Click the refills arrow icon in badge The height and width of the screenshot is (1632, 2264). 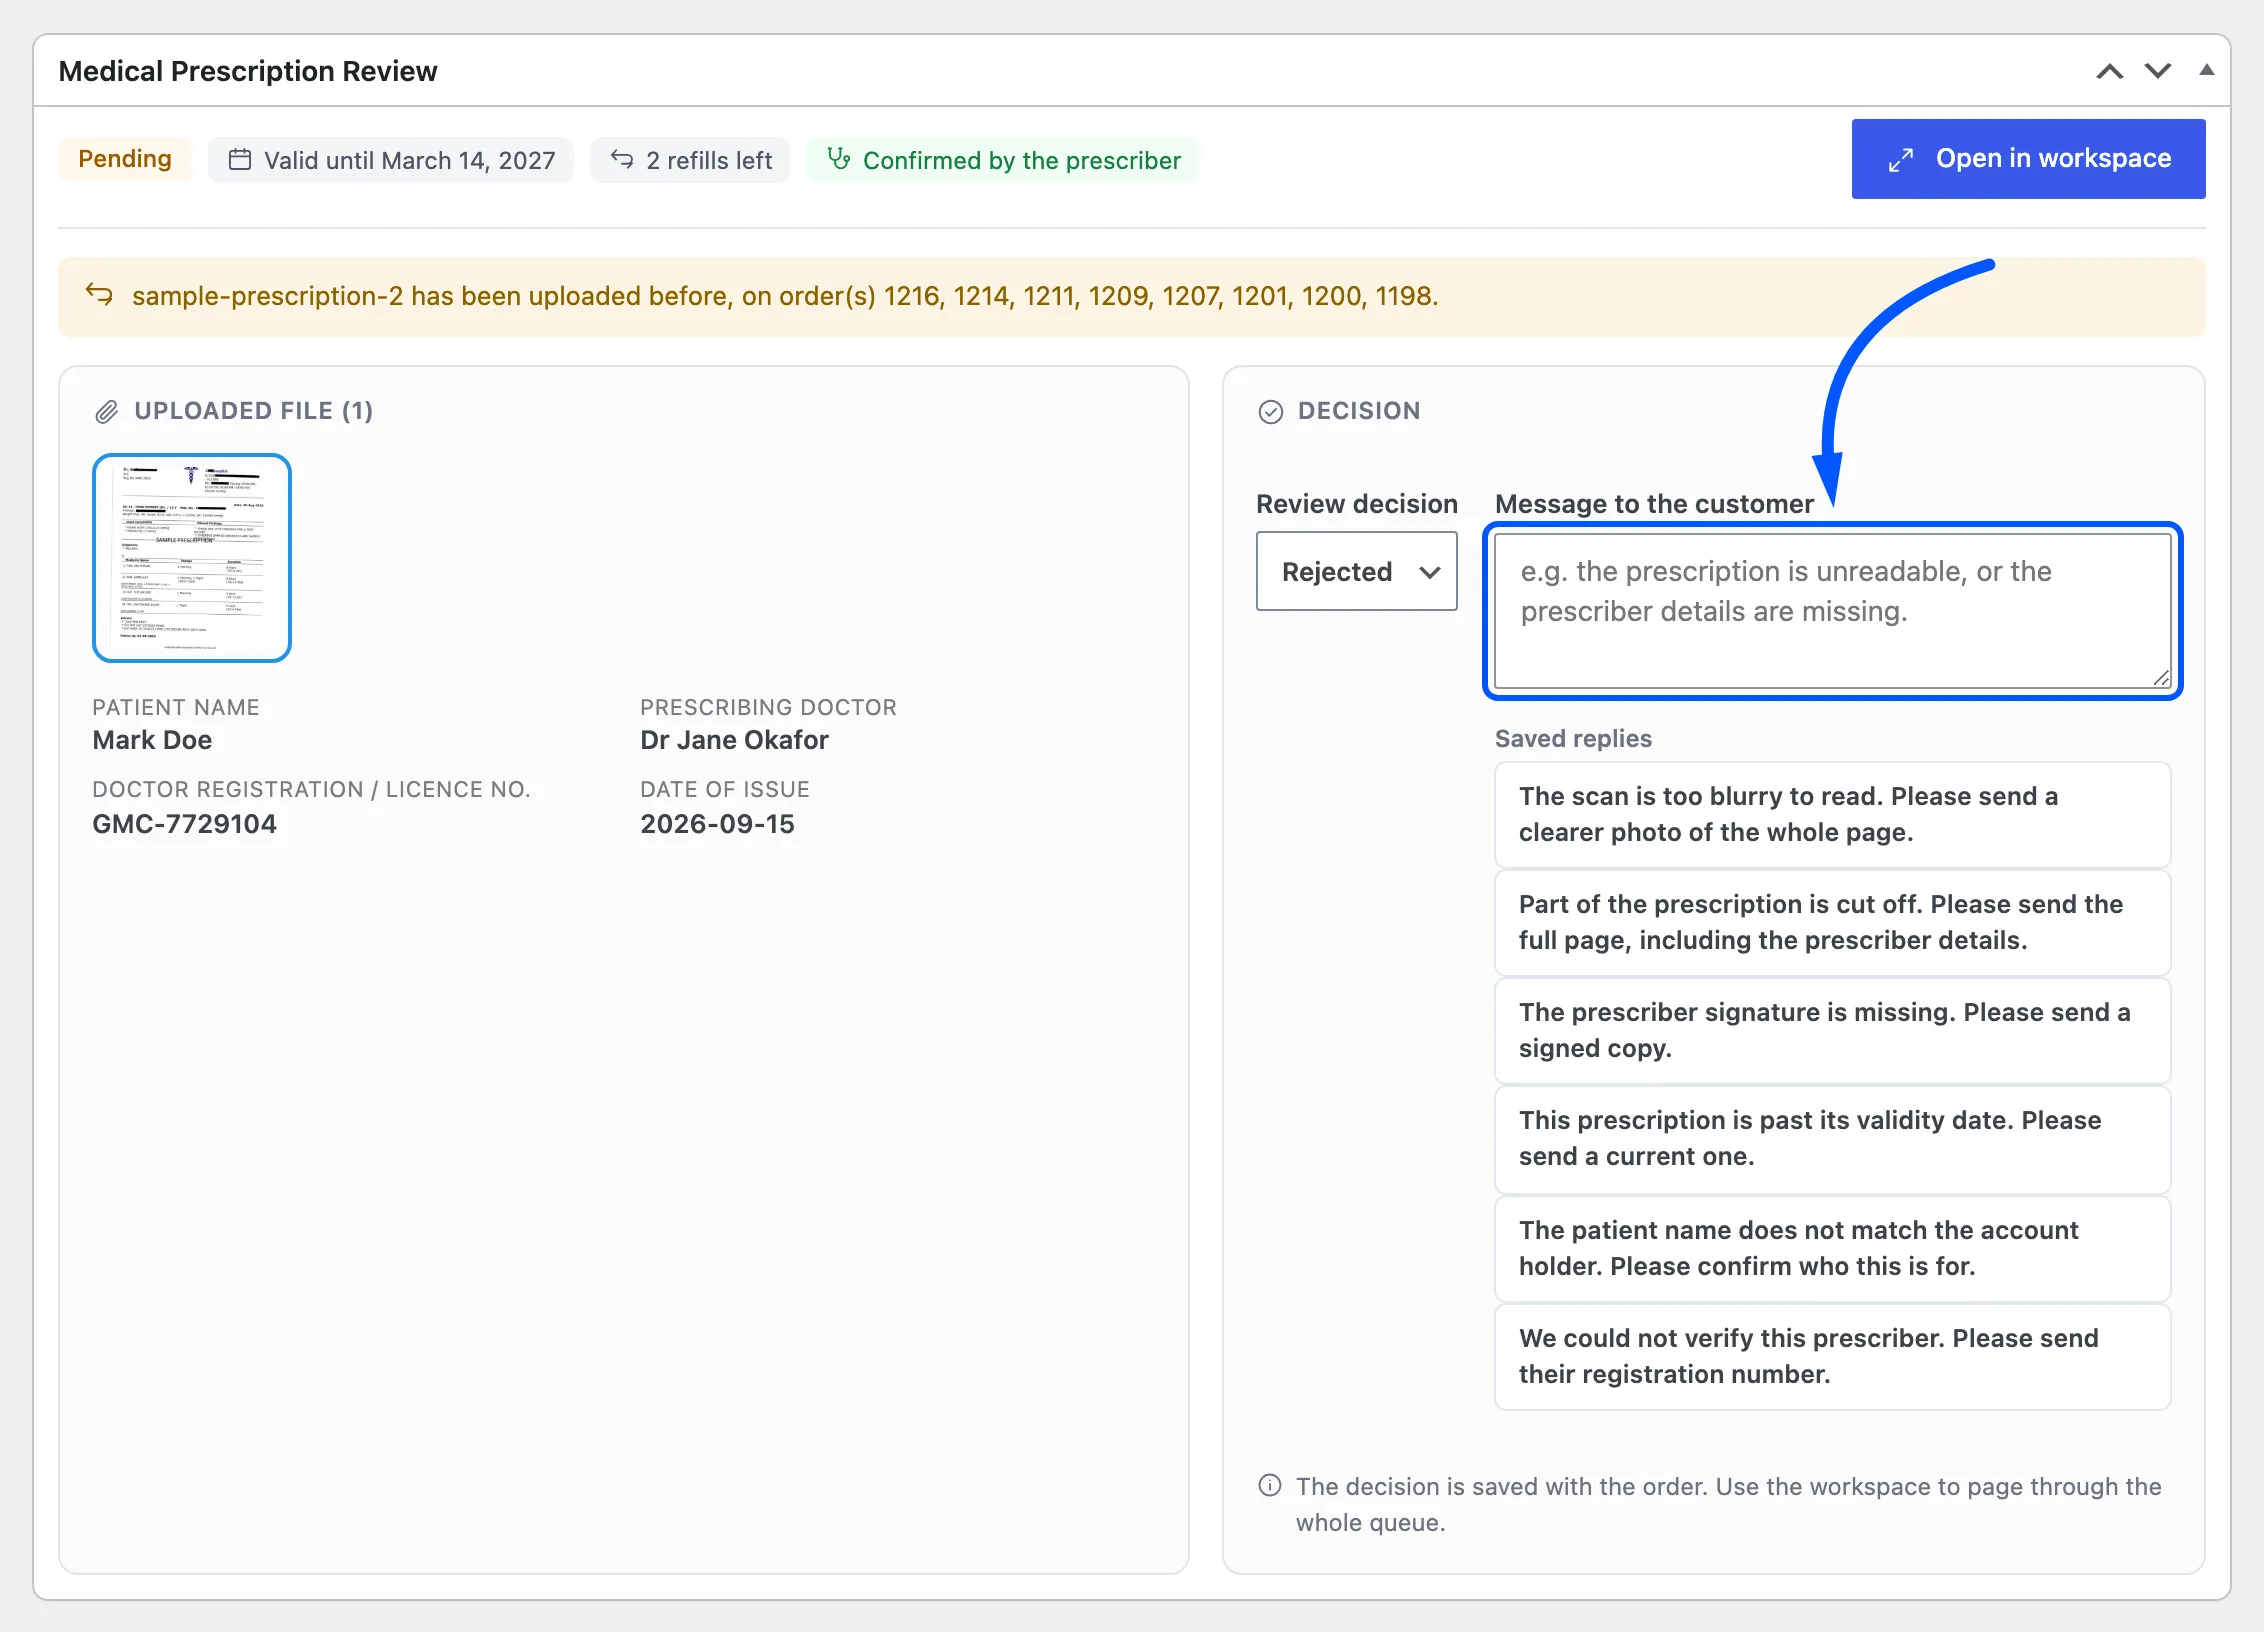[622, 159]
